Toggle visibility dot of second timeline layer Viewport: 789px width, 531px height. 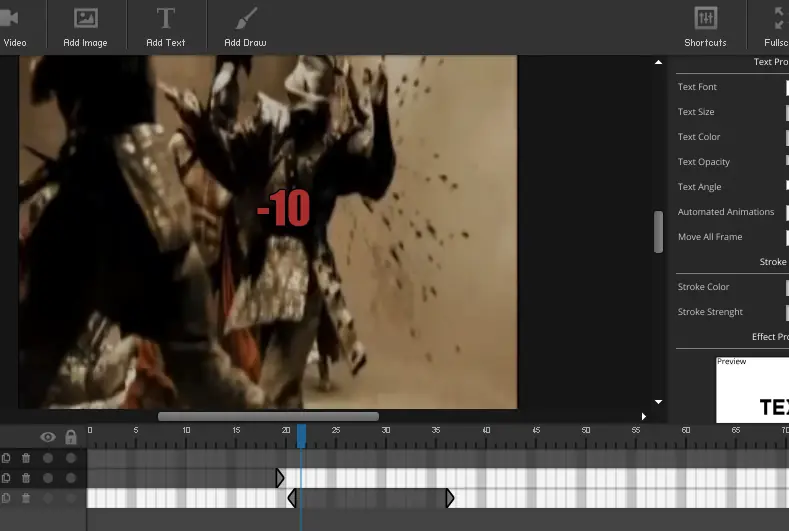pyautogui.click(x=48, y=478)
